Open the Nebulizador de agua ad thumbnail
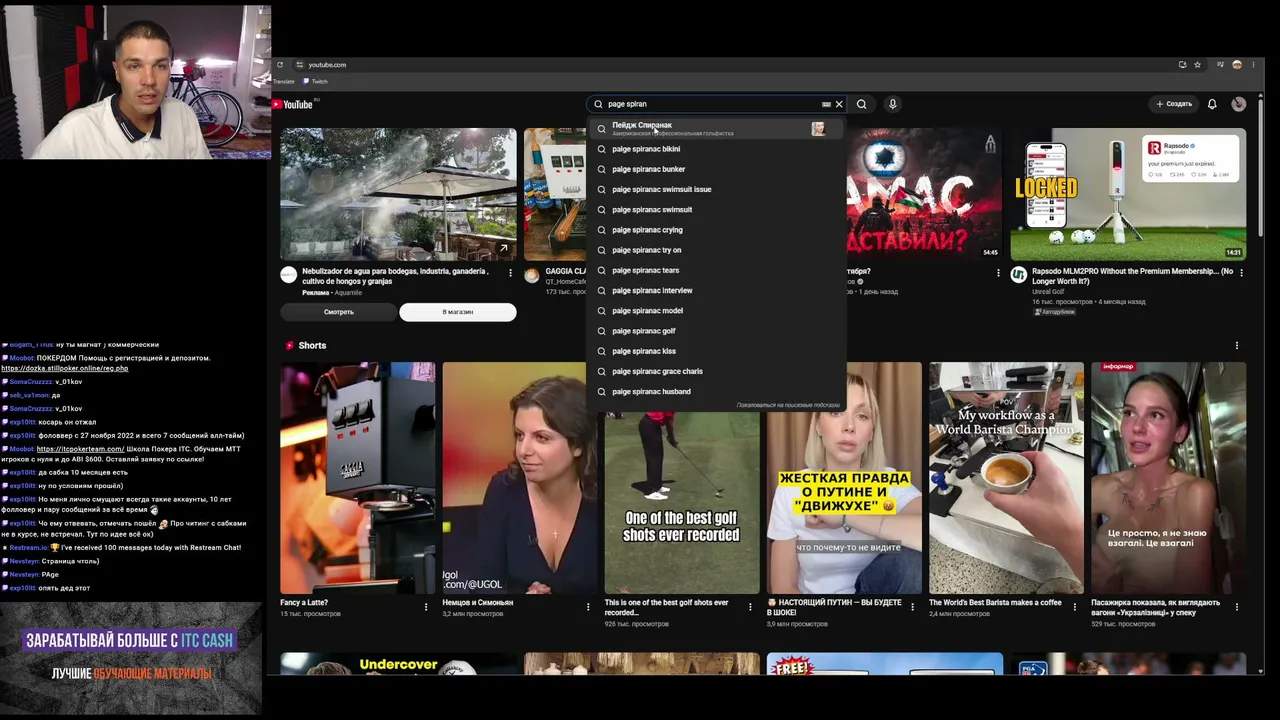 (x=398, y=194)
